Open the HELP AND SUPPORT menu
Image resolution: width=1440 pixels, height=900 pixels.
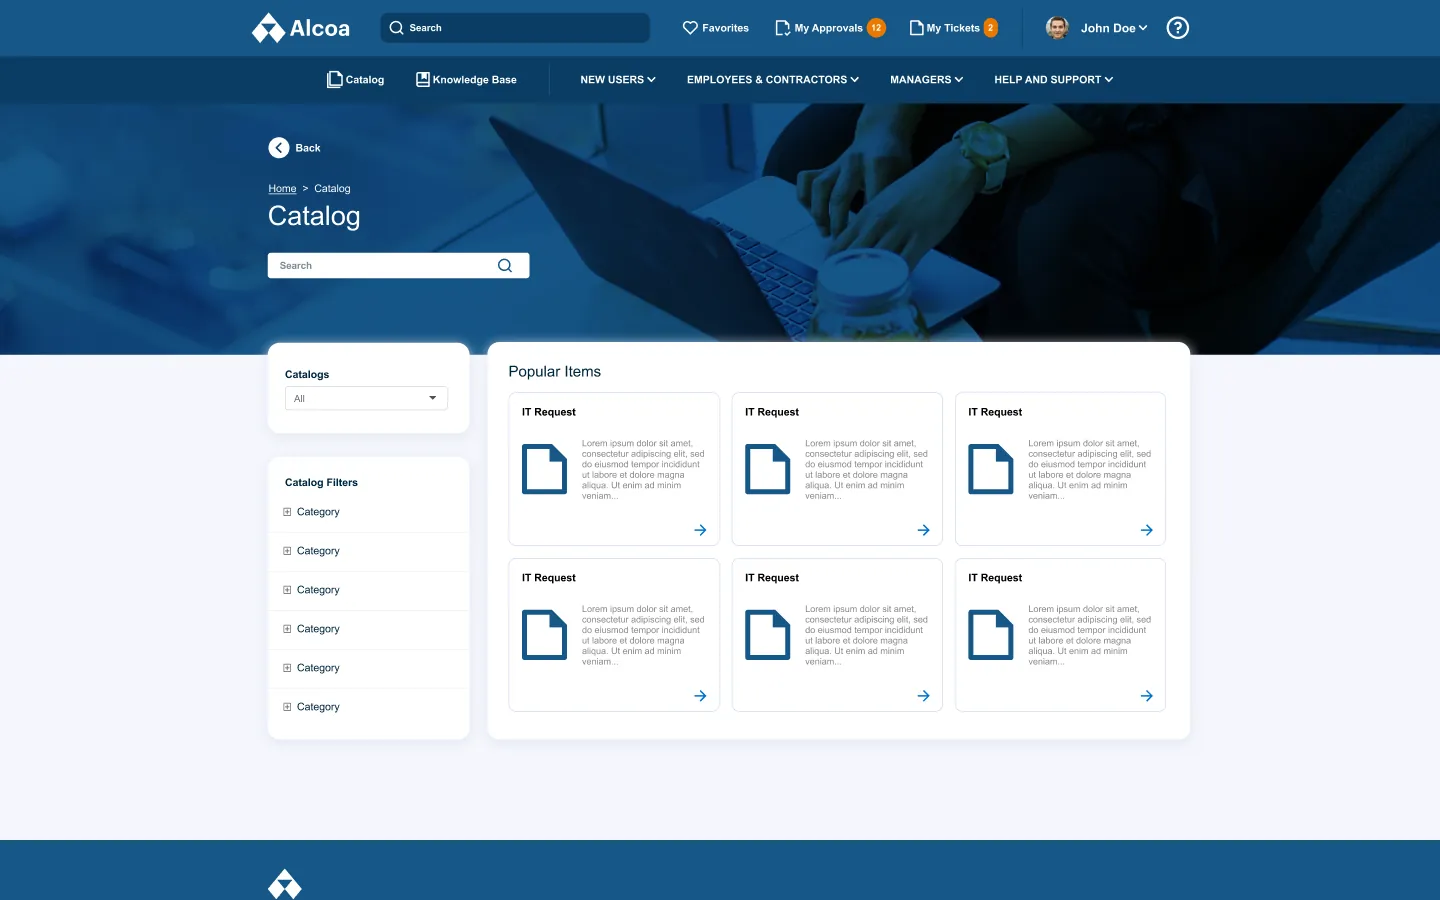(1054, 80)
